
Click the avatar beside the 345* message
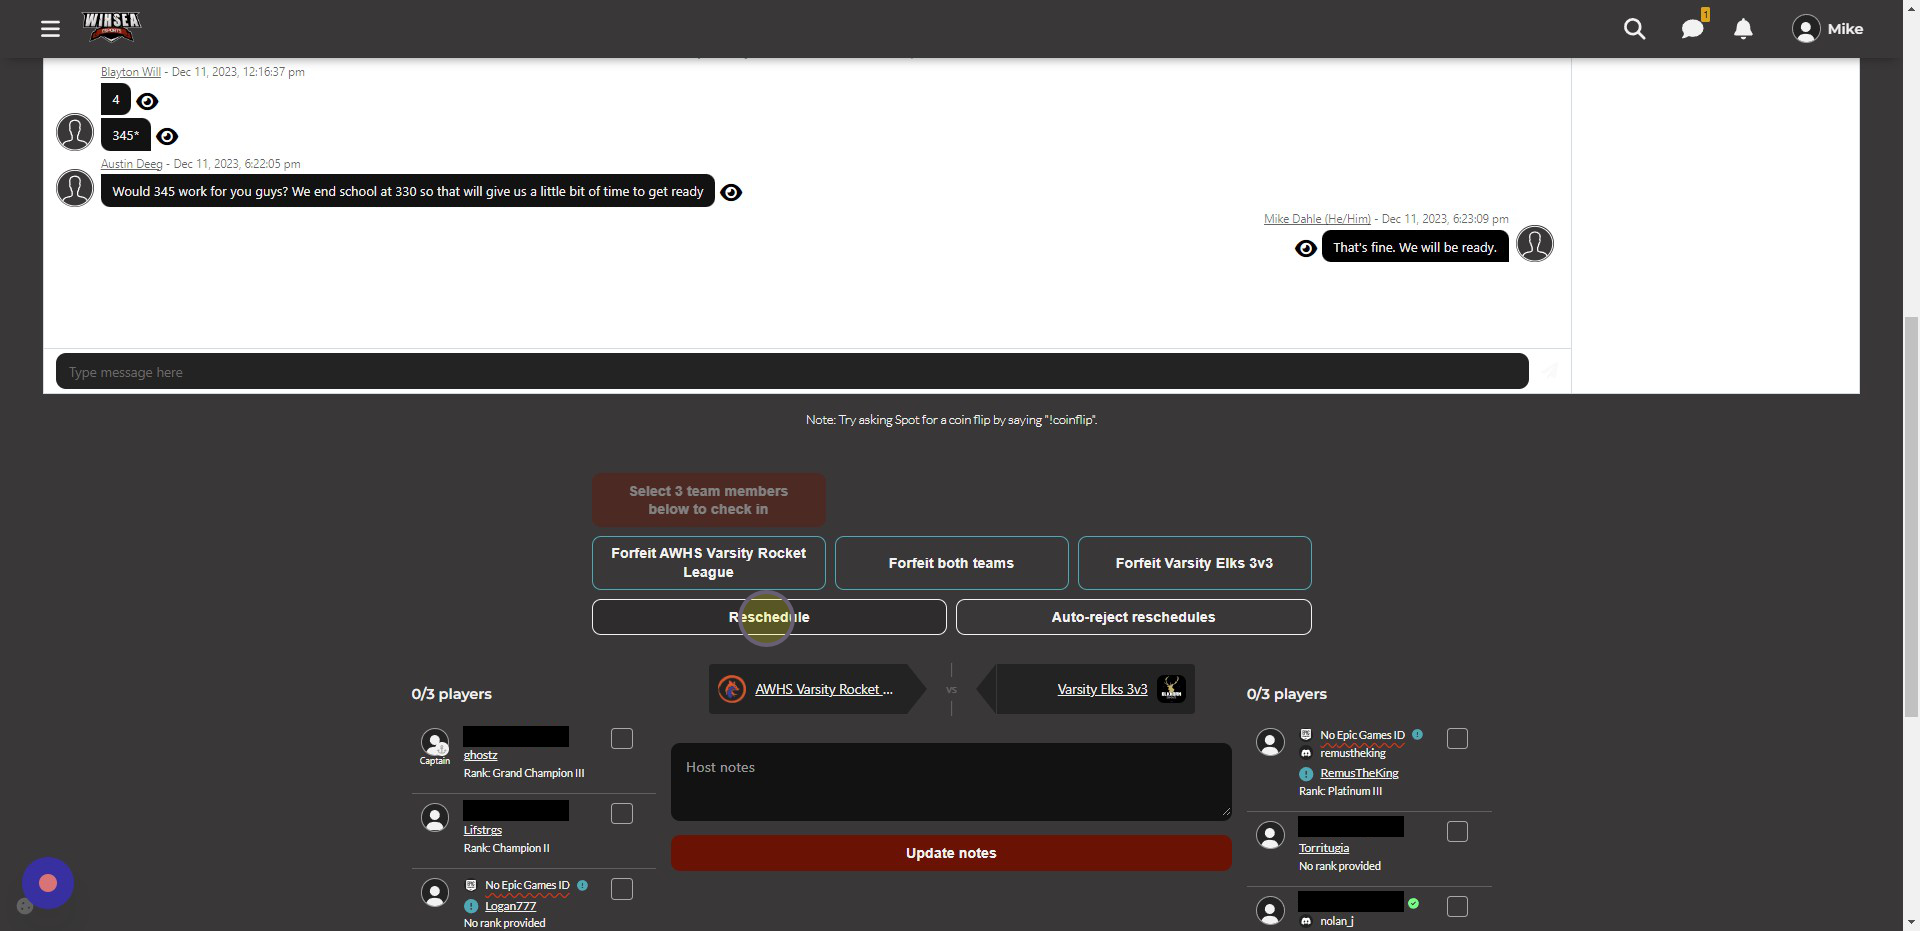(75, 132)
